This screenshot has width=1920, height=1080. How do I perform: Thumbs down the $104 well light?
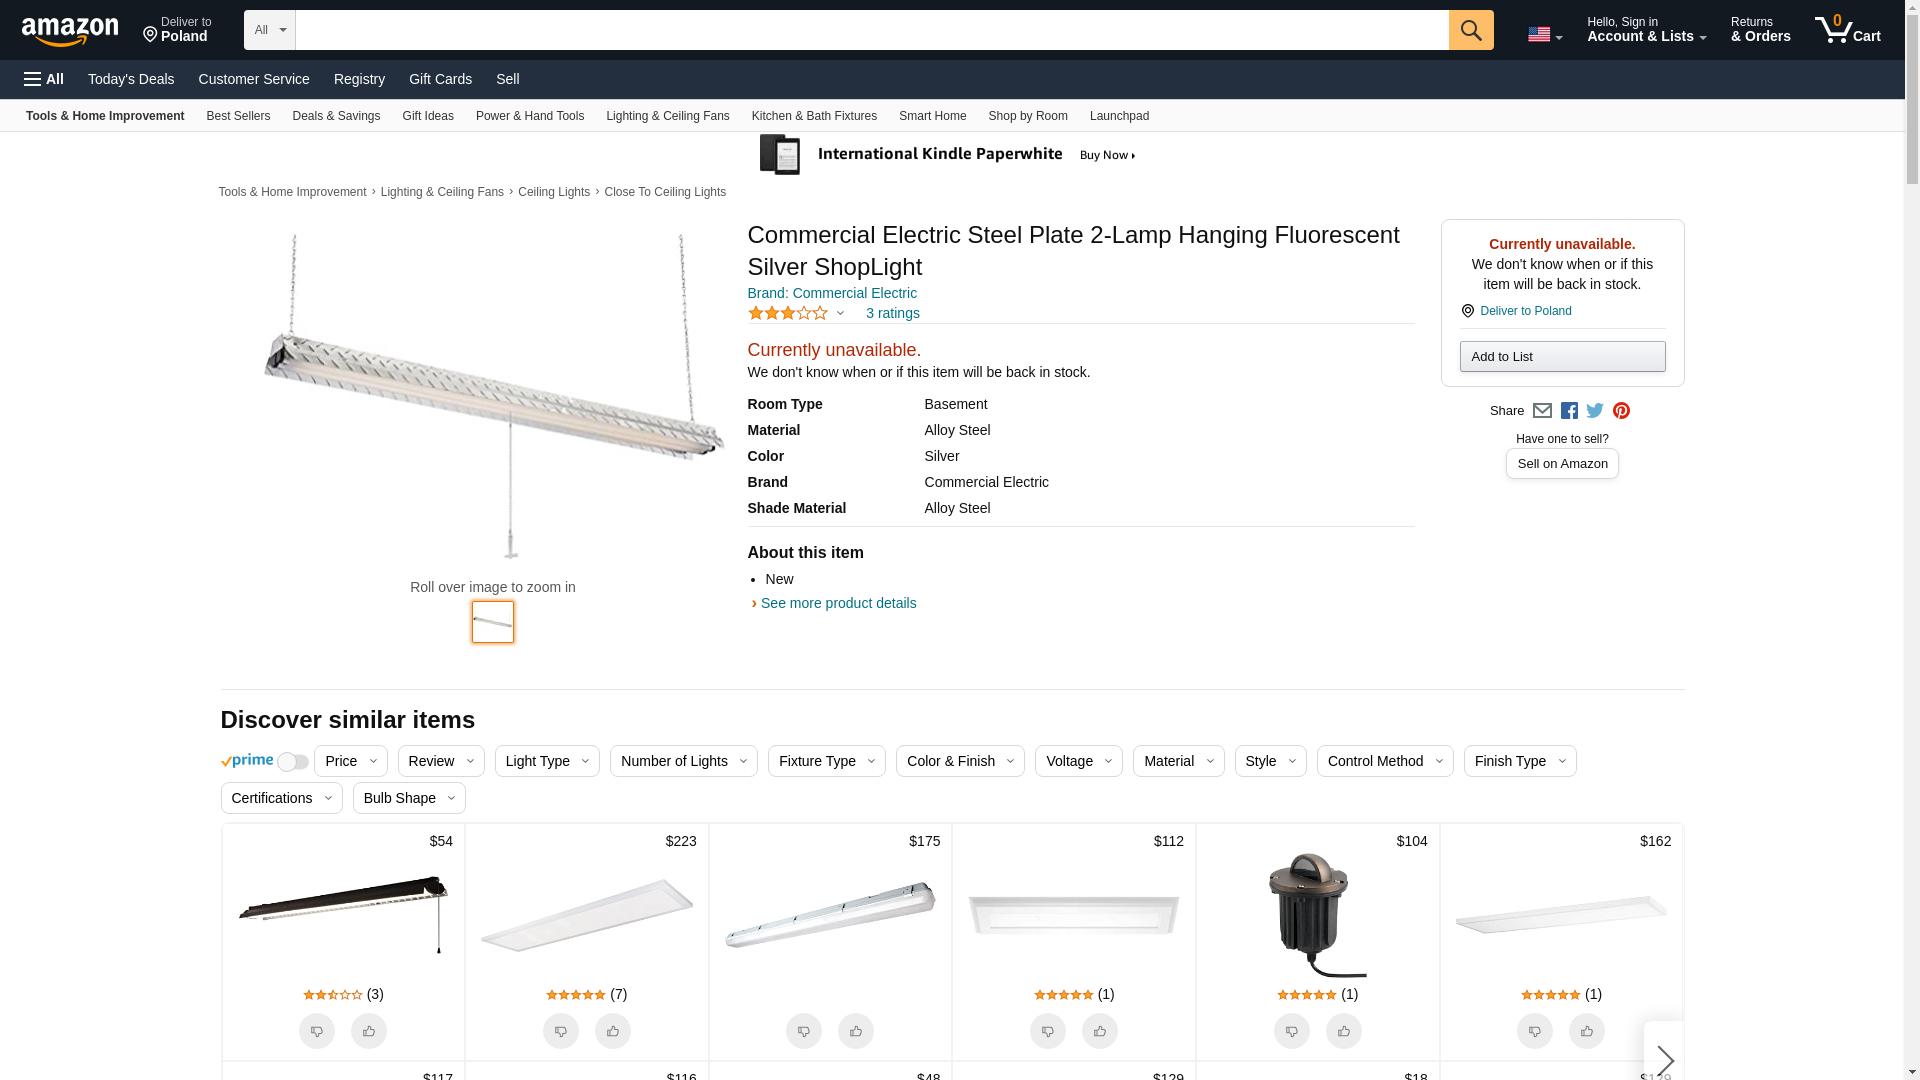pos(1291,1031)
